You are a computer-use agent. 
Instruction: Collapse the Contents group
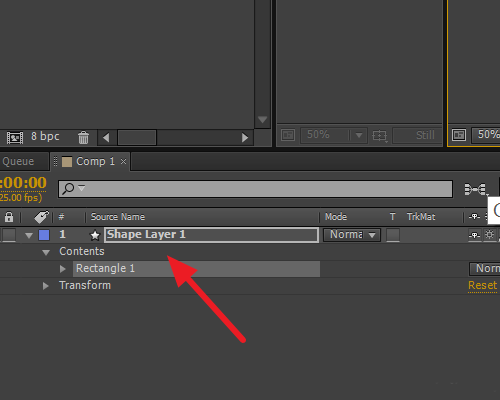46,252
